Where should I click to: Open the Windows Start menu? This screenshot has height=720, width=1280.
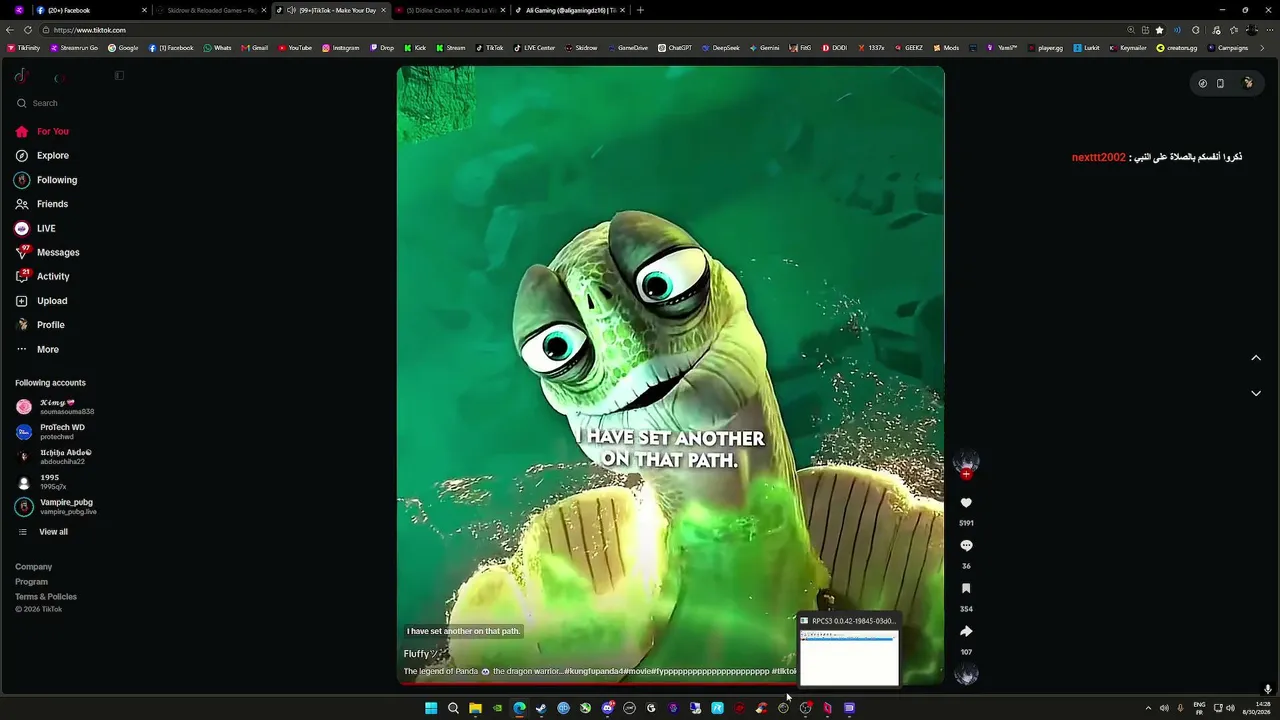(431, 708)
